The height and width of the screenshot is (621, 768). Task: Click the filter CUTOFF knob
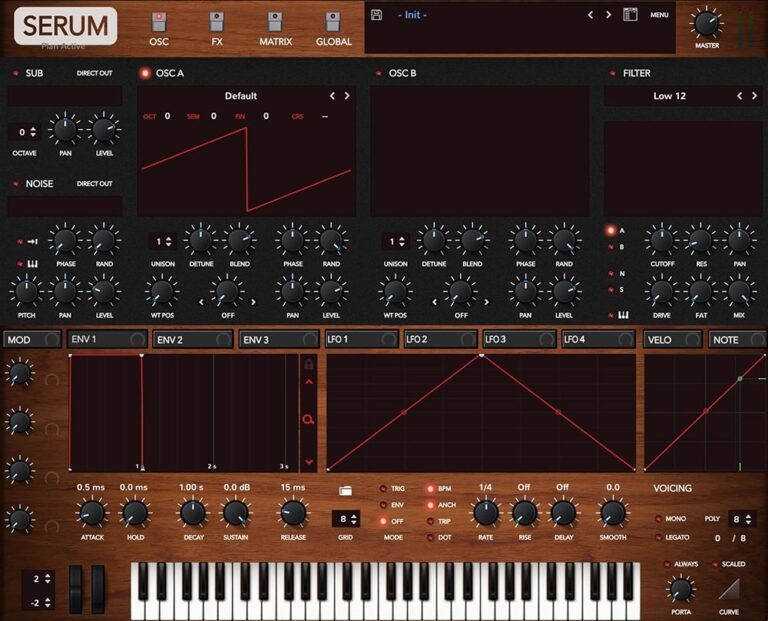pyautogui.click(x=662, y=241)
